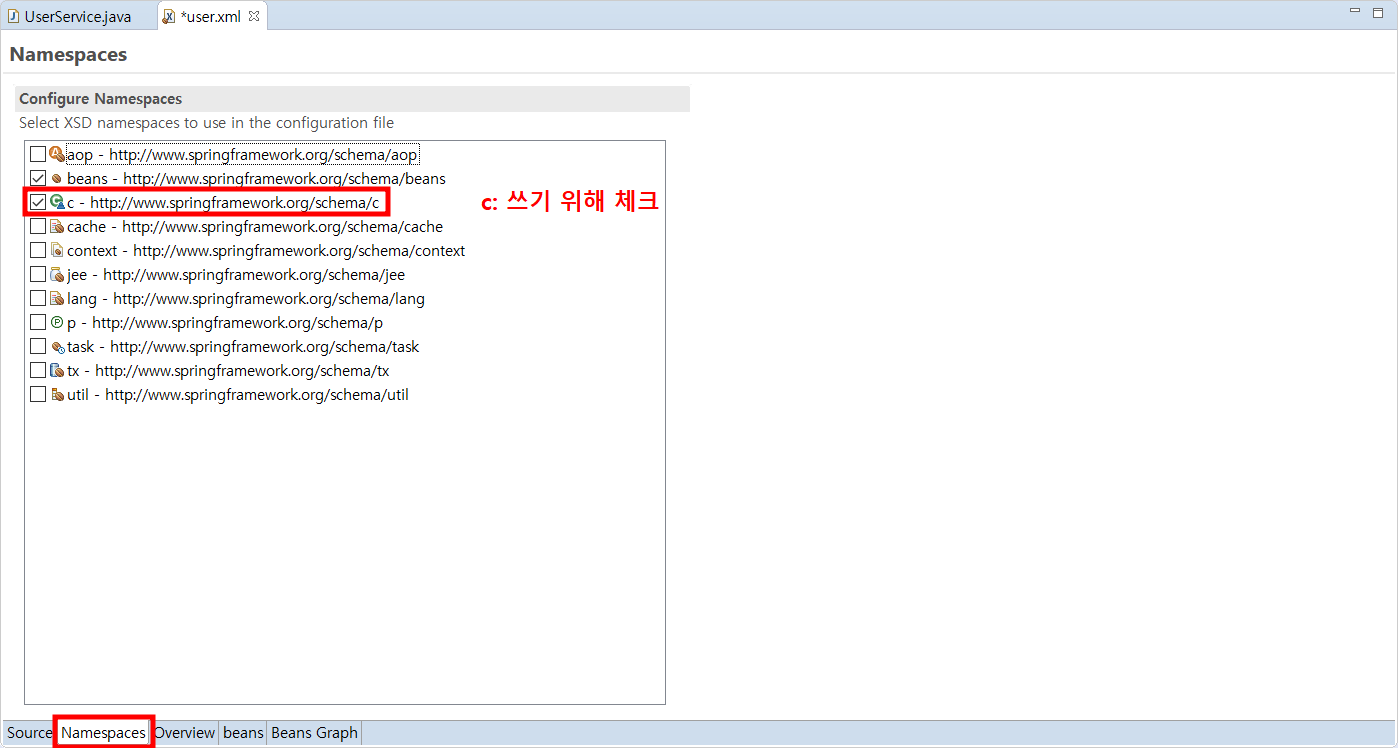Image resolution: width=1398 pixels, height=748 pixels.
Task: Close the user.xml editor tab
Action: pos(253,16)
